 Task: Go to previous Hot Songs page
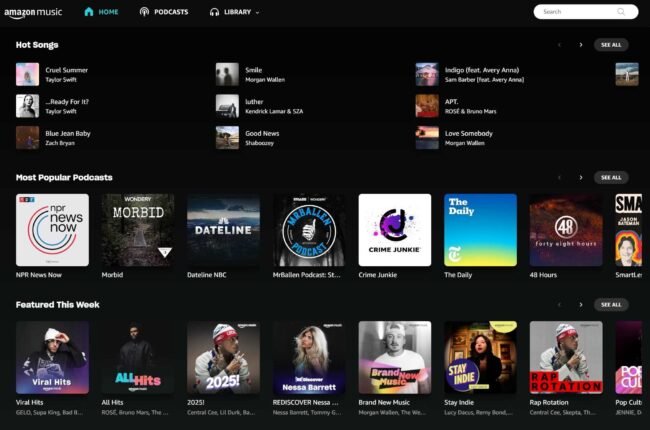tap(559, 45)
